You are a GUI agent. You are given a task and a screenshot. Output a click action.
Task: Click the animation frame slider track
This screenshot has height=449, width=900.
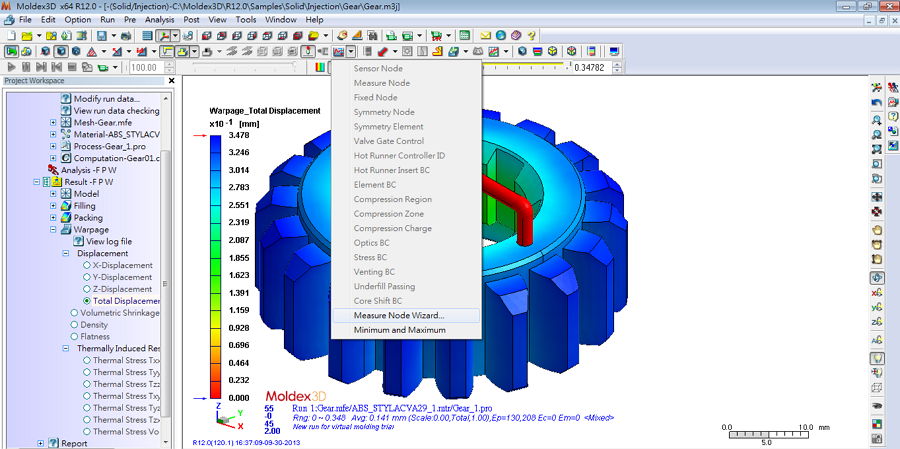coord(244,67)
